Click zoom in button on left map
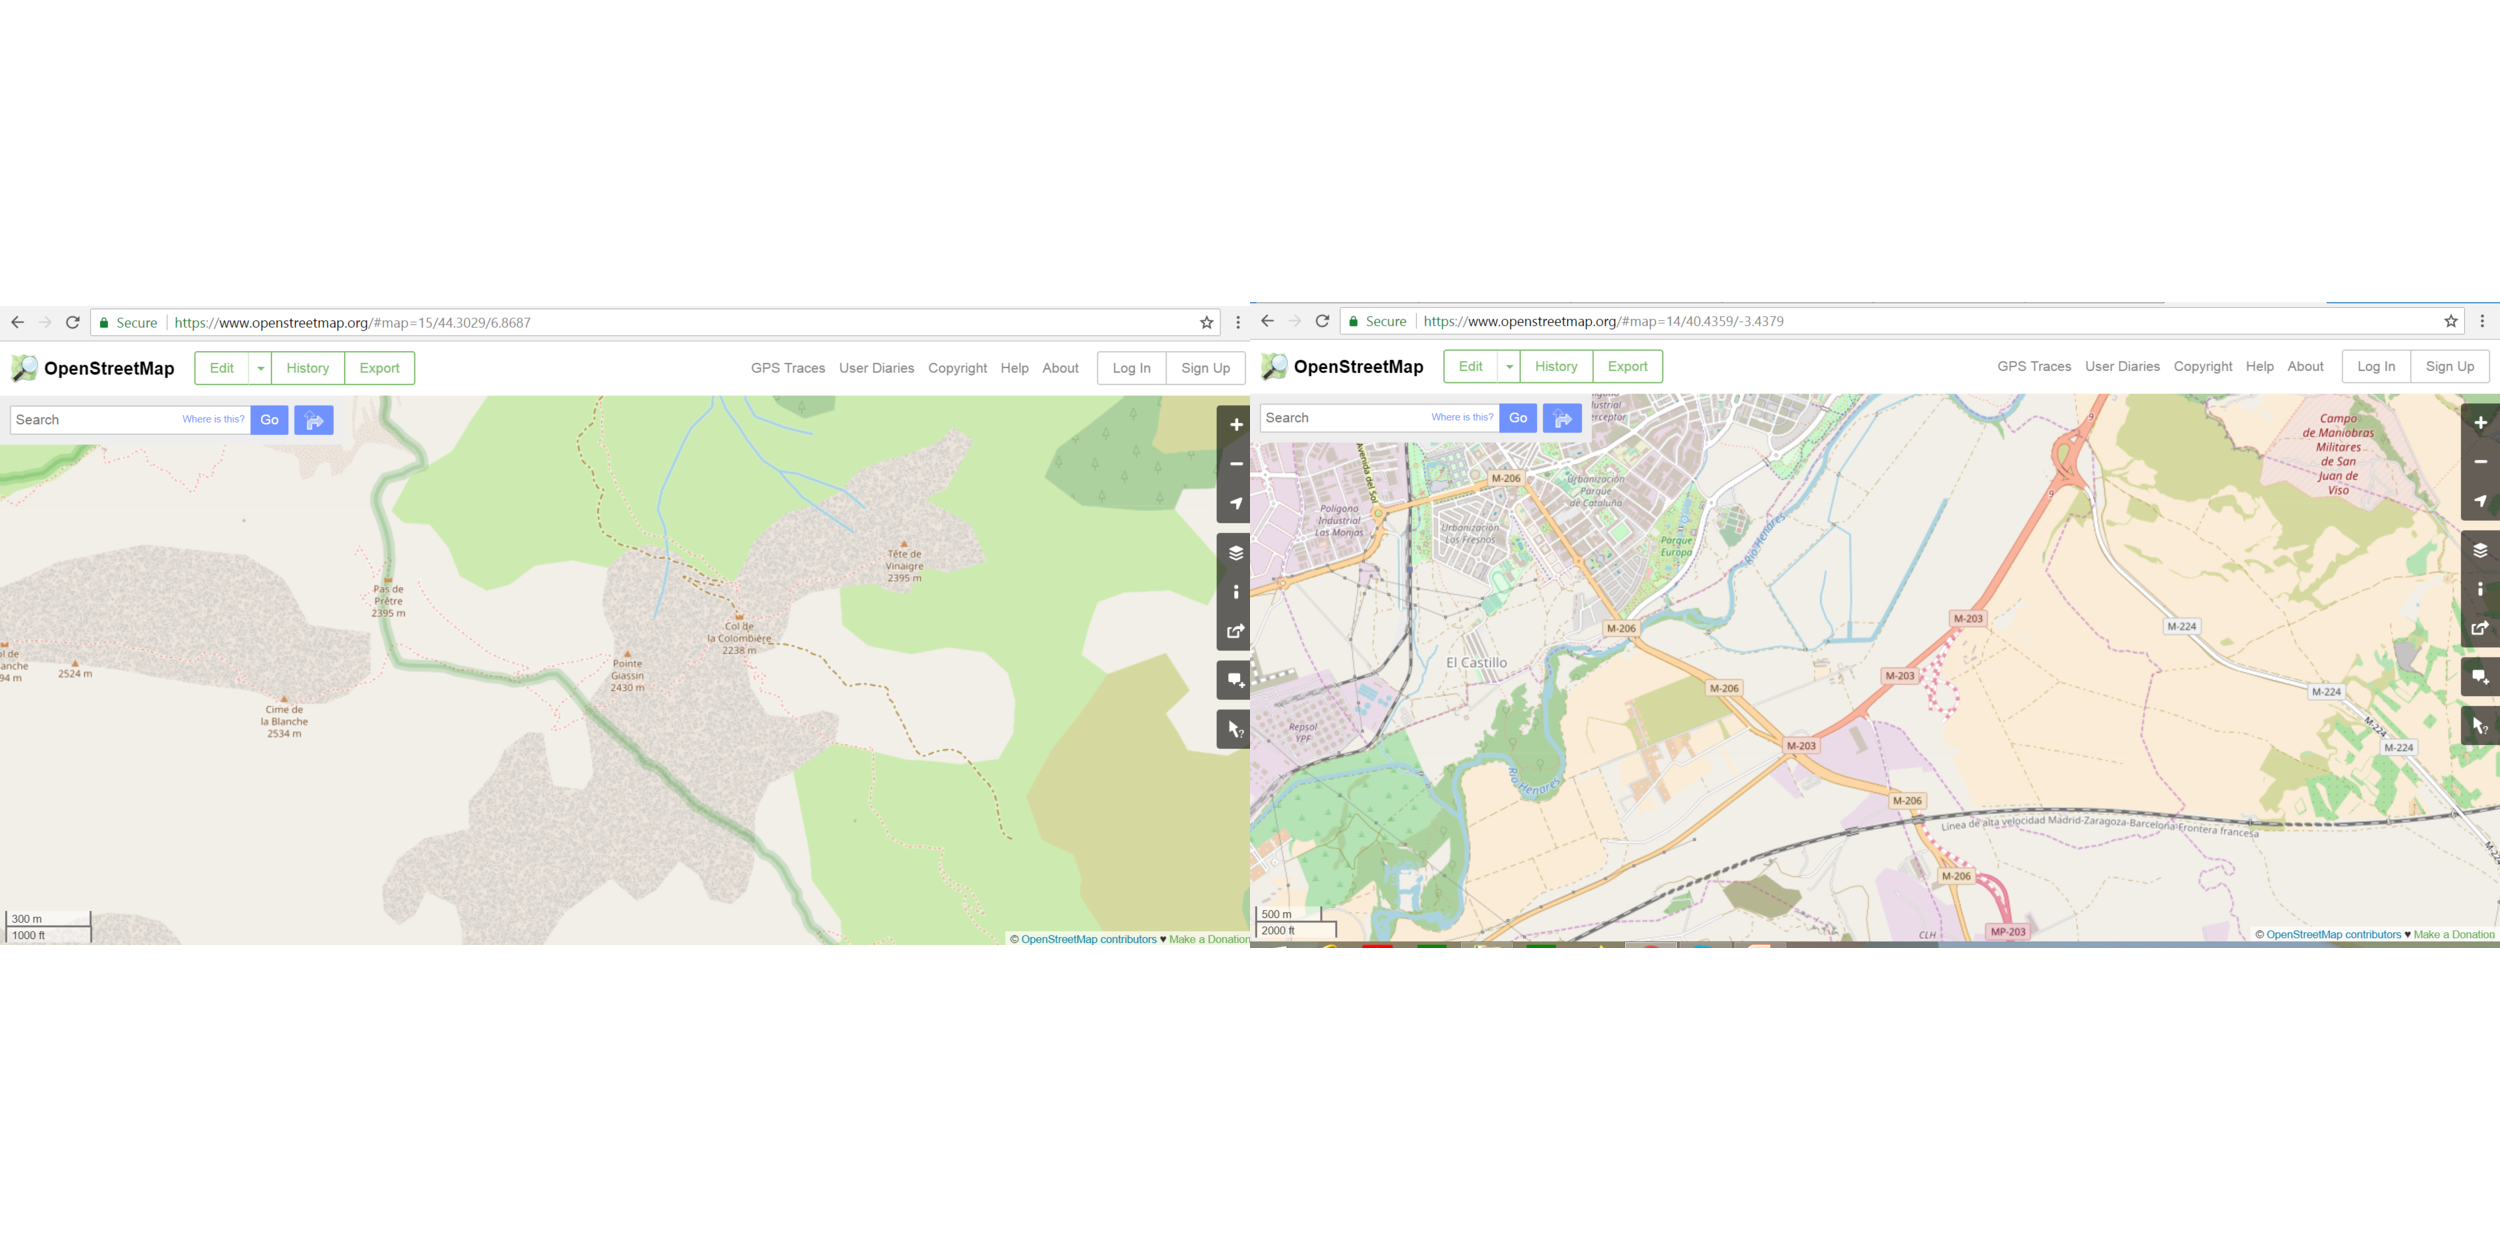Screen dimensions: 2500x1250 1234,424
